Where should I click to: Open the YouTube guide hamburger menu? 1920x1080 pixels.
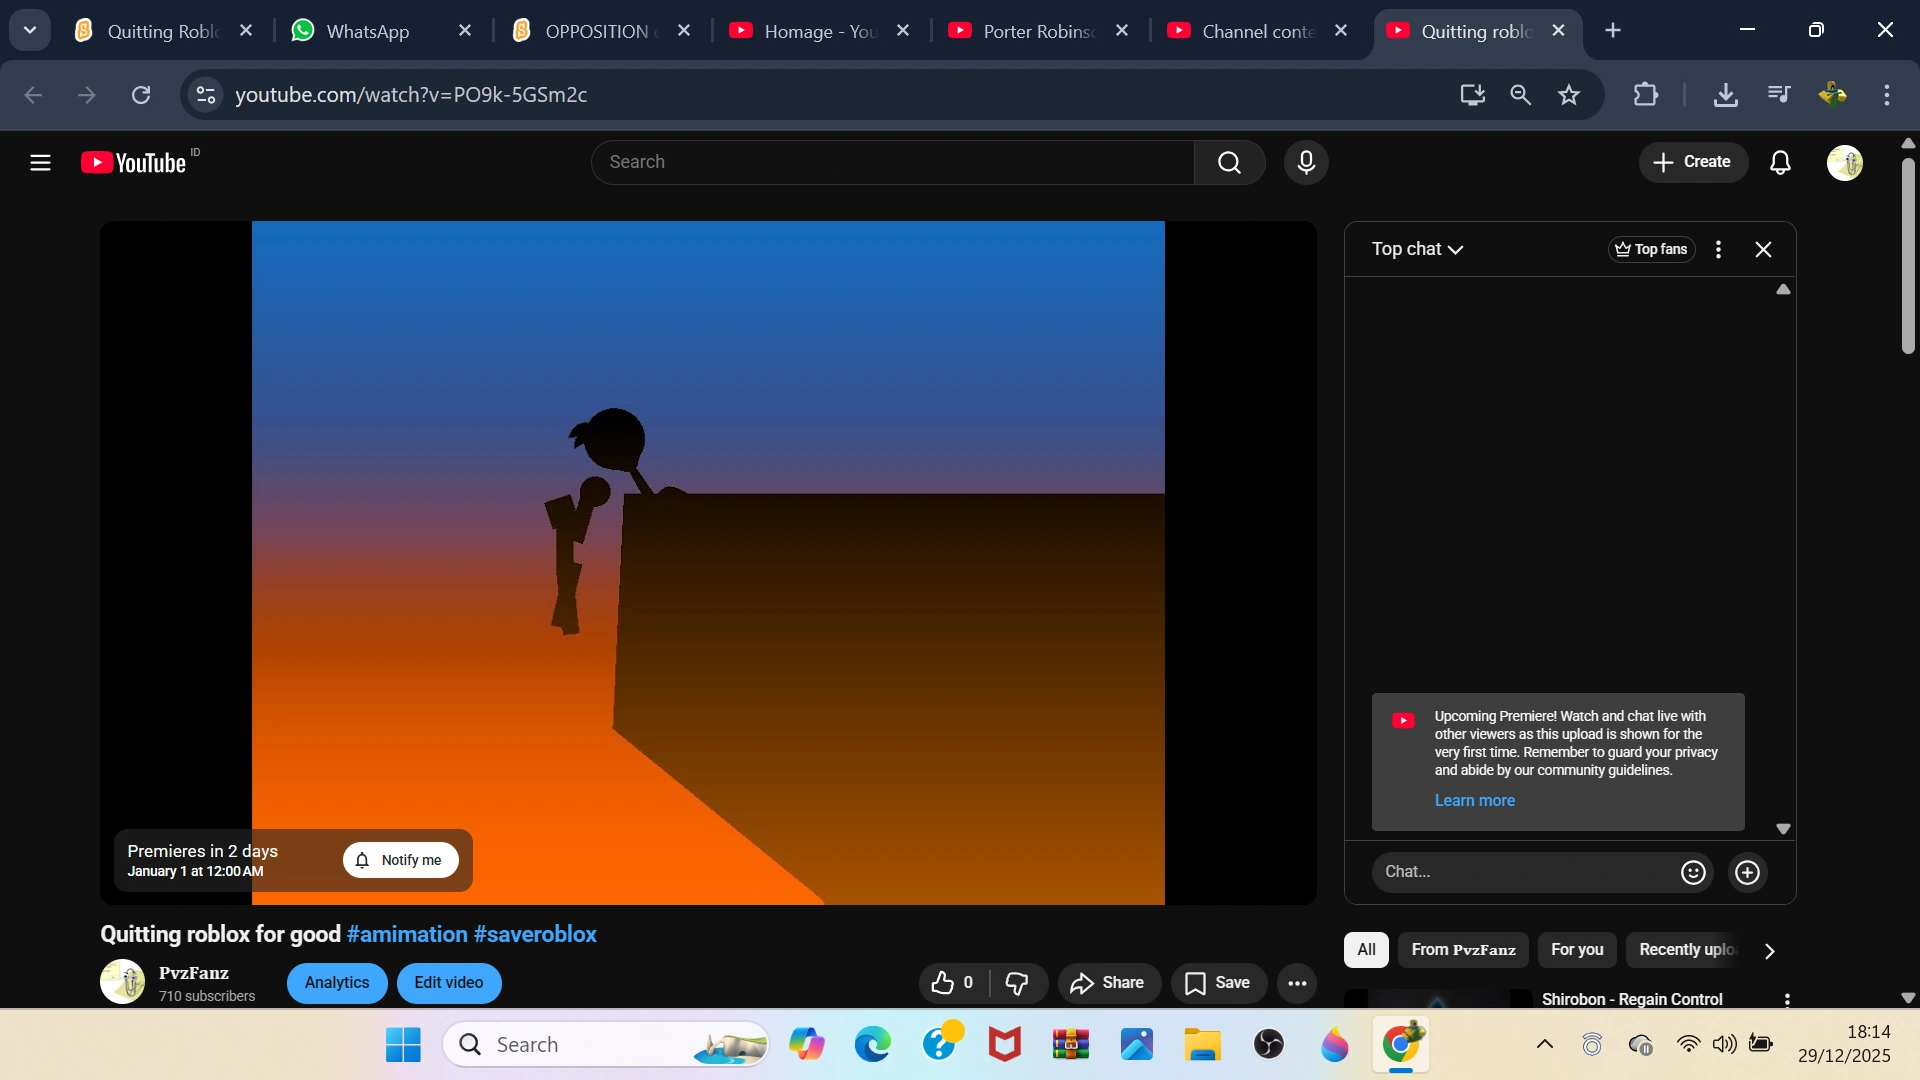[39, 162]
